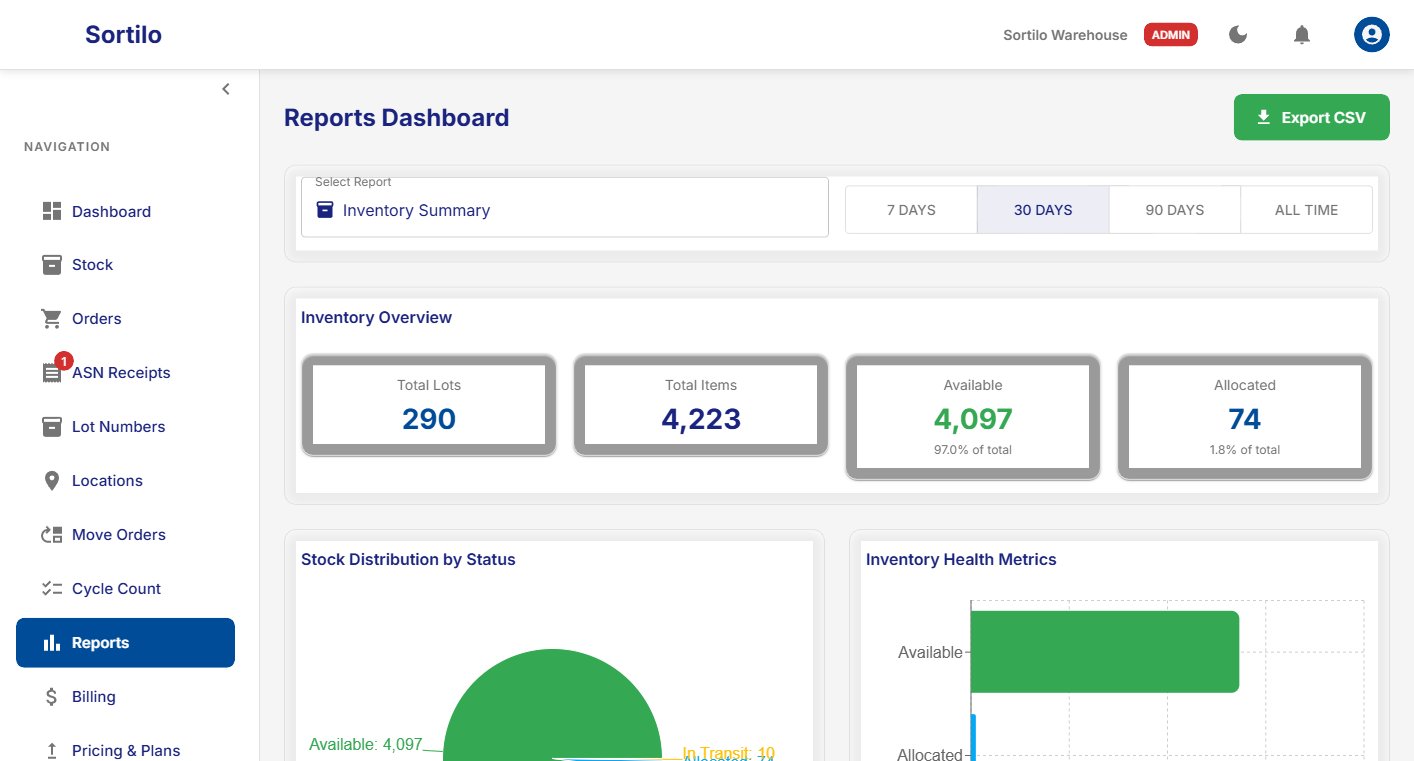Click the 'Available' axis label in Health Metrics

pyautogui.click(x=930, y=652)
